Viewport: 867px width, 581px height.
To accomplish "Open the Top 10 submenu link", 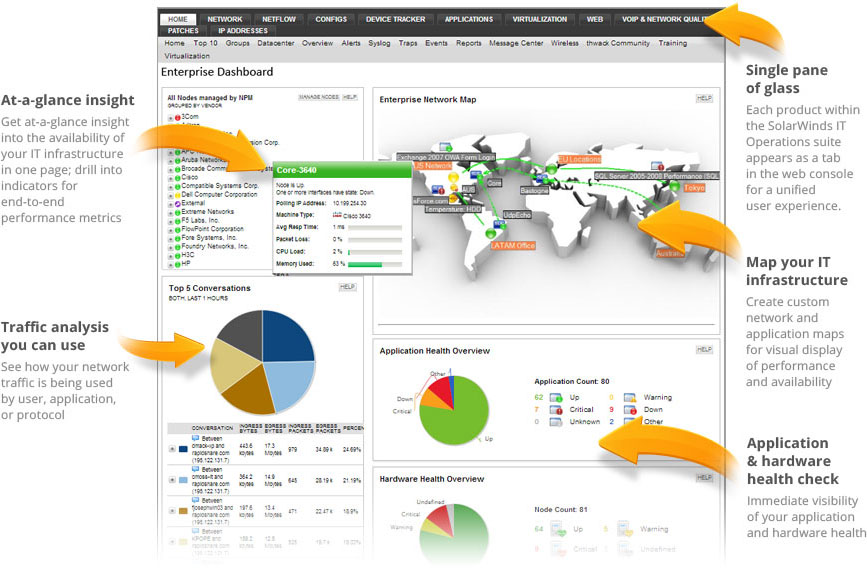I will pos(205,43).
